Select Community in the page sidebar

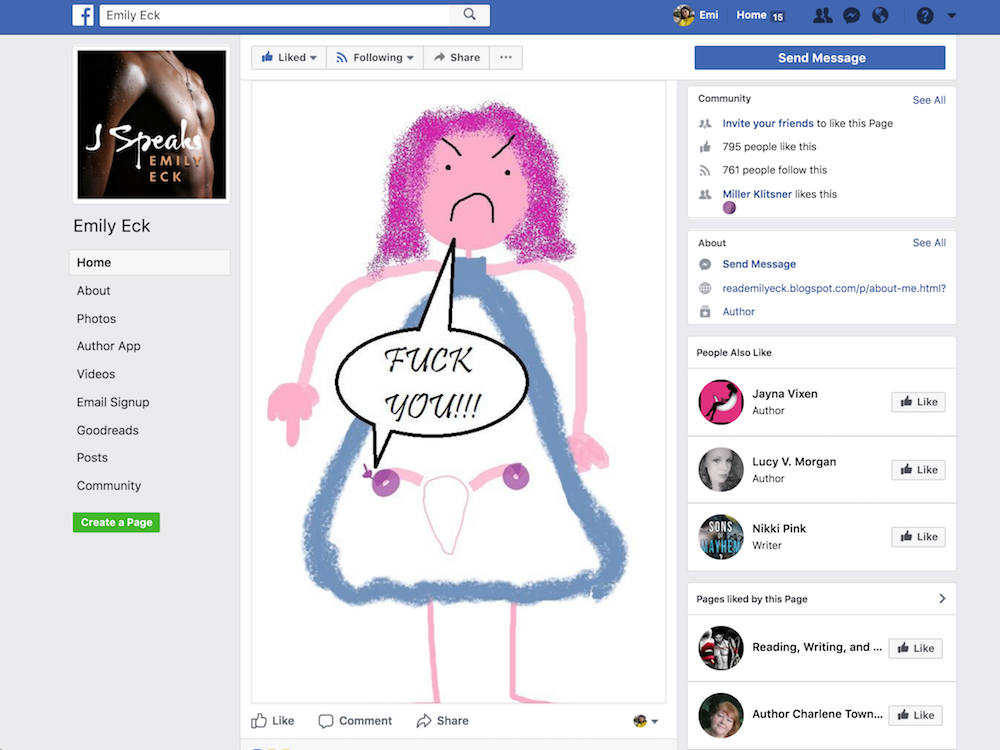pos(108,486)
